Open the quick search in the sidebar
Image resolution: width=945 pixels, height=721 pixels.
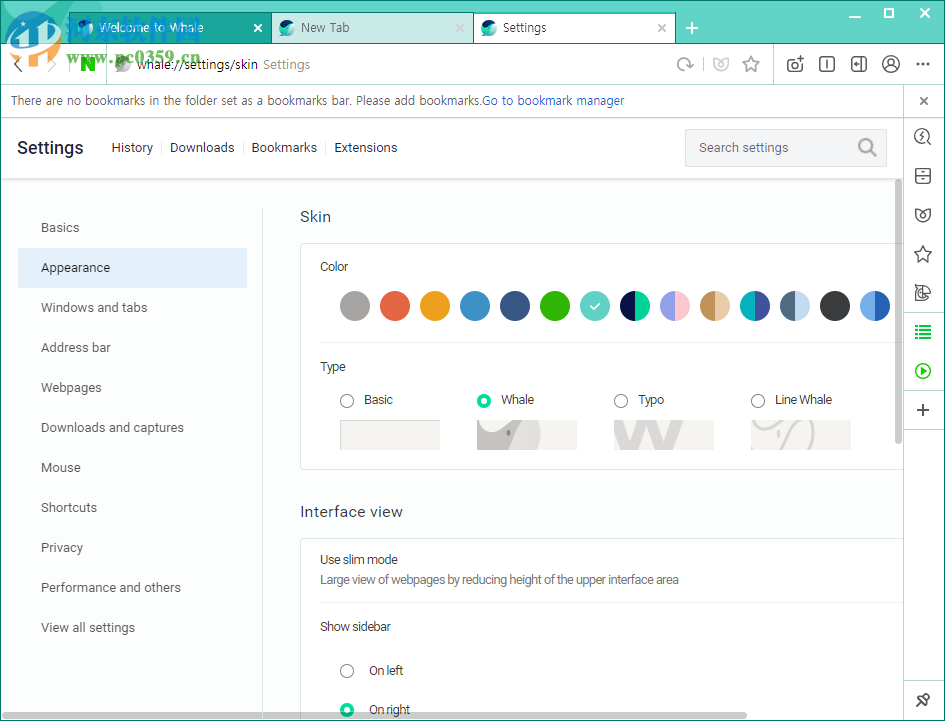pos(922,136)
